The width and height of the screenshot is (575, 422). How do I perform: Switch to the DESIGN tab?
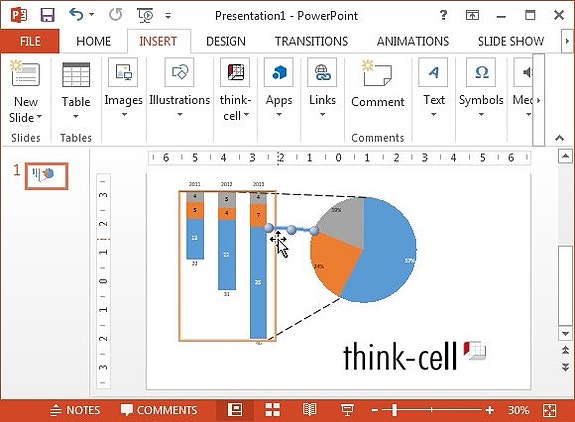226,41
